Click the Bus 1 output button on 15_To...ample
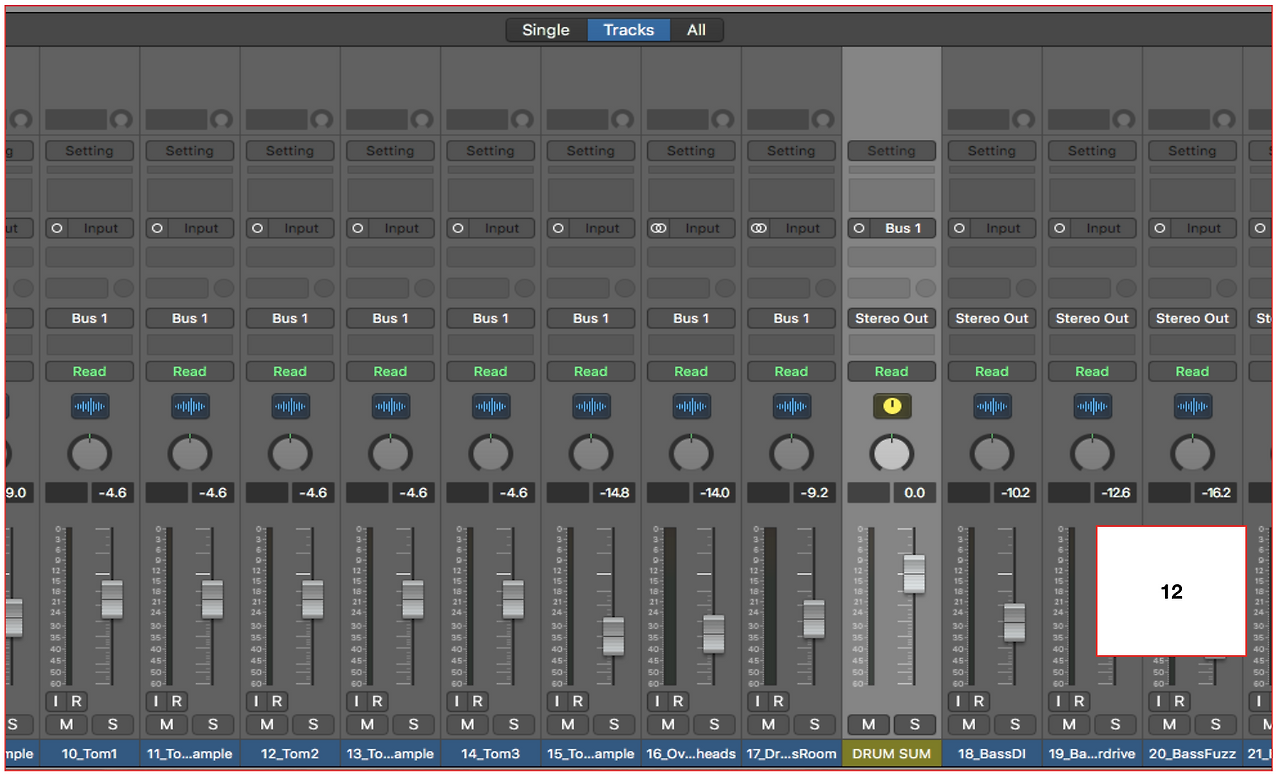The height and width of the screenshot is (781, 1280). (591, 318)
